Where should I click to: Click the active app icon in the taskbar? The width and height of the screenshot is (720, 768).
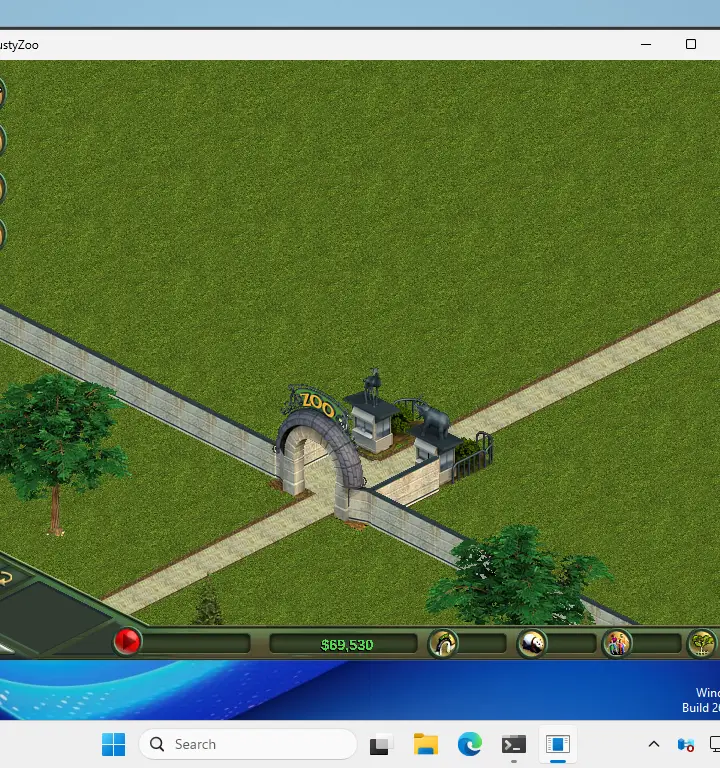[557, 744]
